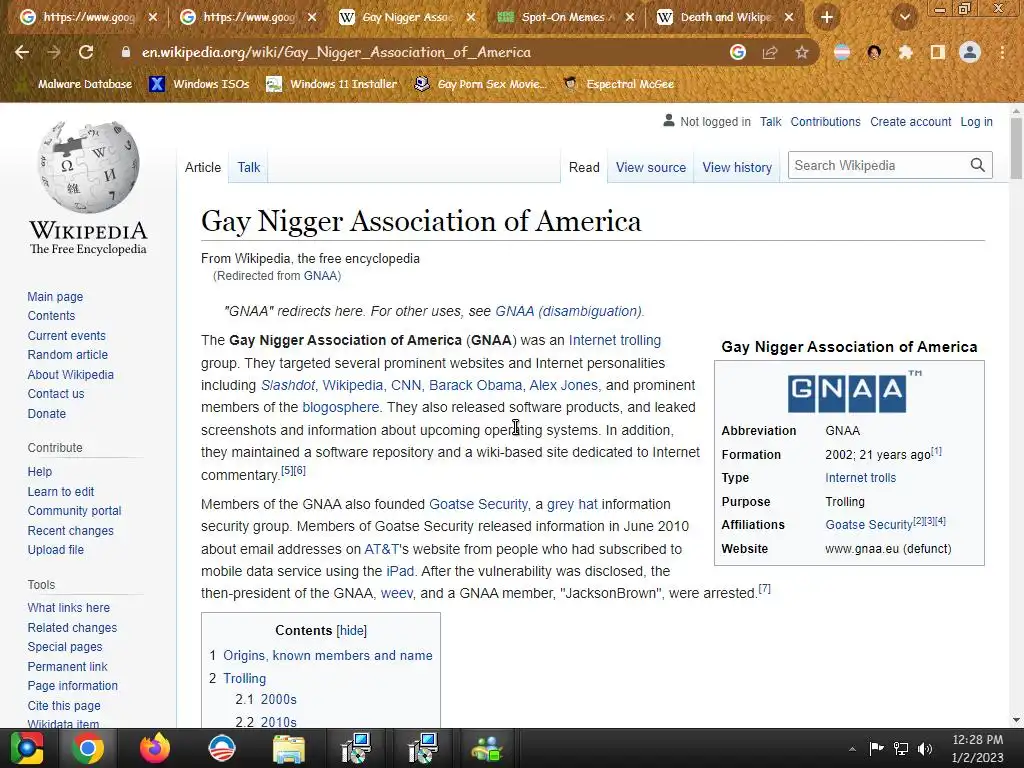
Task: Open the Espectral McGee bookmark
Action: coord(618,84)
